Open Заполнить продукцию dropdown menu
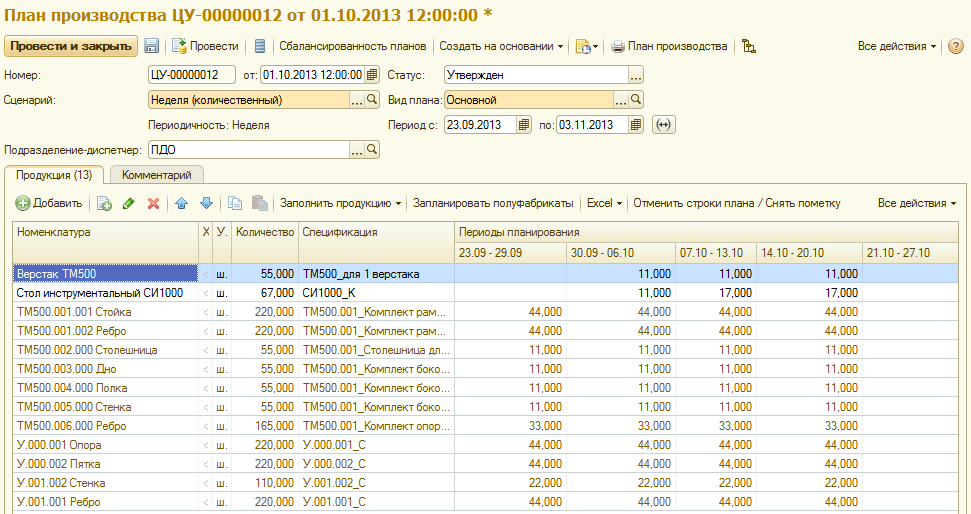The image size is (971, 514). click(340, 203)
